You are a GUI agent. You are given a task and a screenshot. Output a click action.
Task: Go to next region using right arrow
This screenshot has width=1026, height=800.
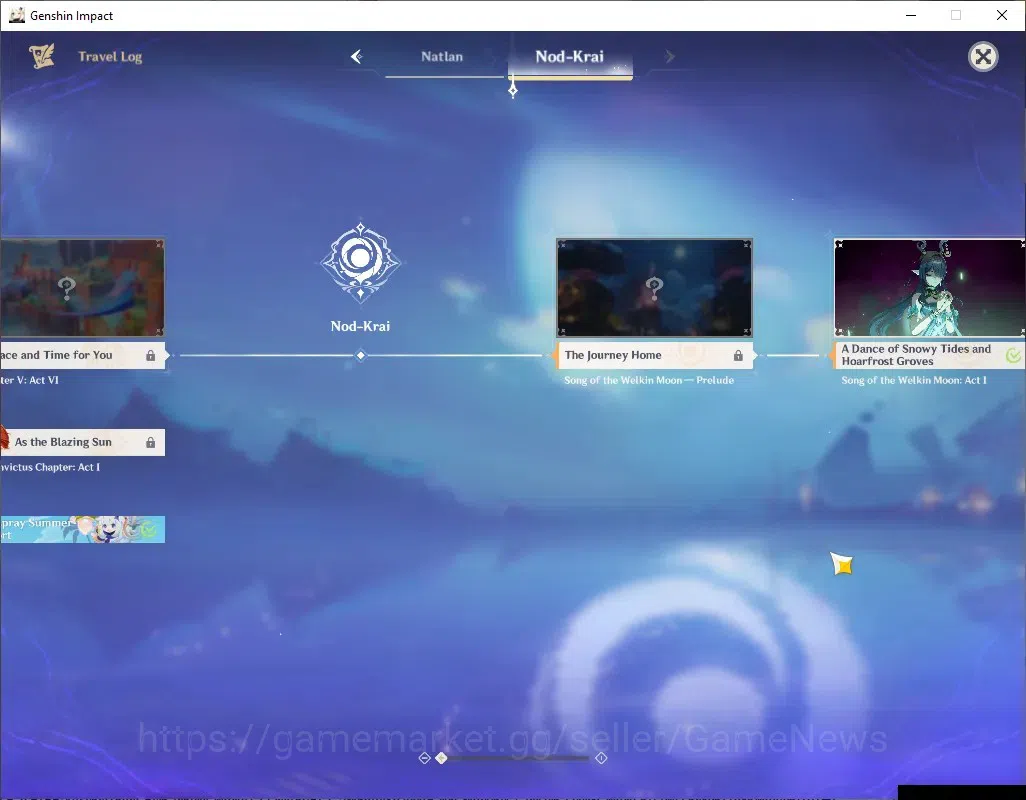pos(669,57)
